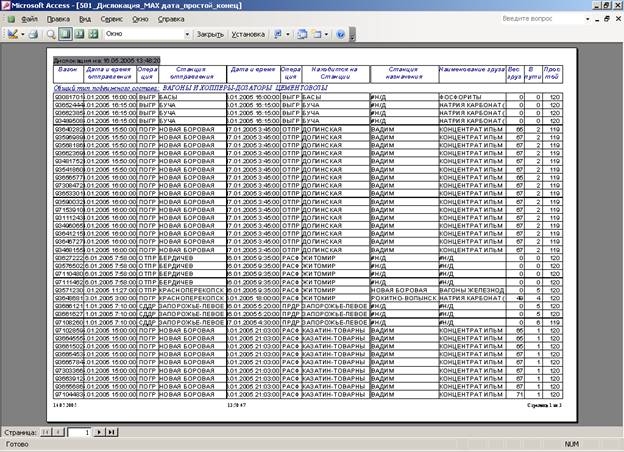Viewport: 624px width, 452px height.
Task: Show multiple pages preview layout
Action: [x=93, y=34]
